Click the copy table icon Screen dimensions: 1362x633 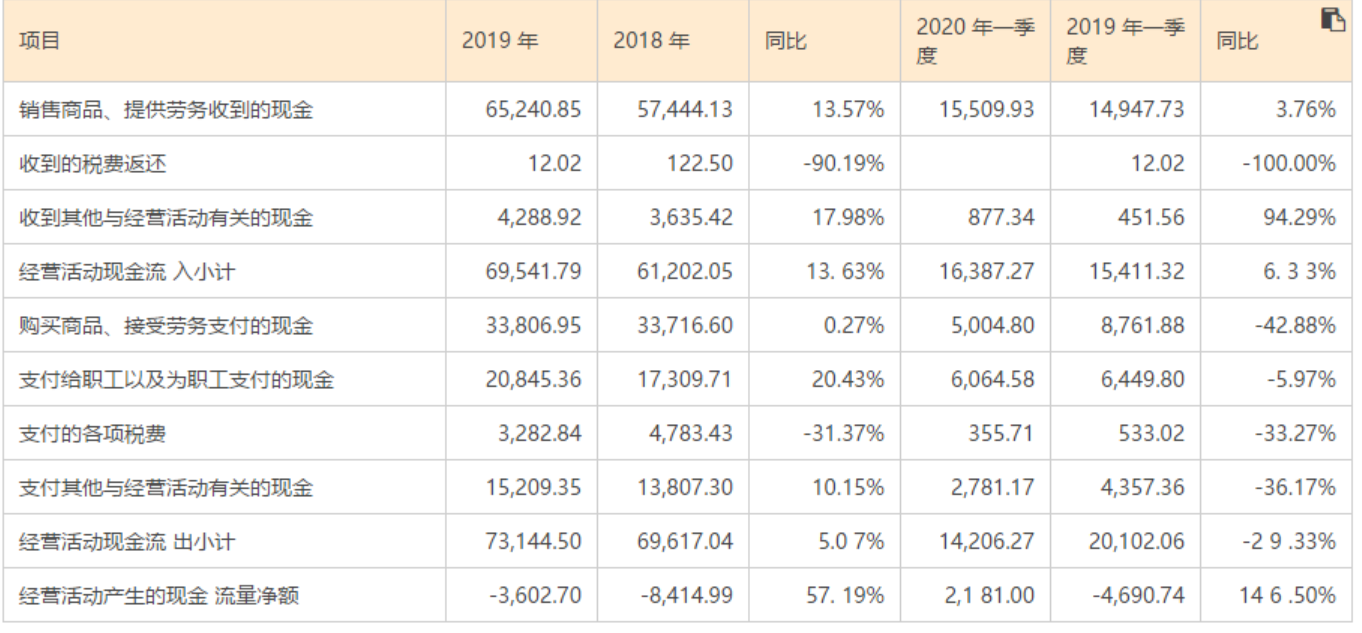pyautogui.click(x=1331, y=19)
